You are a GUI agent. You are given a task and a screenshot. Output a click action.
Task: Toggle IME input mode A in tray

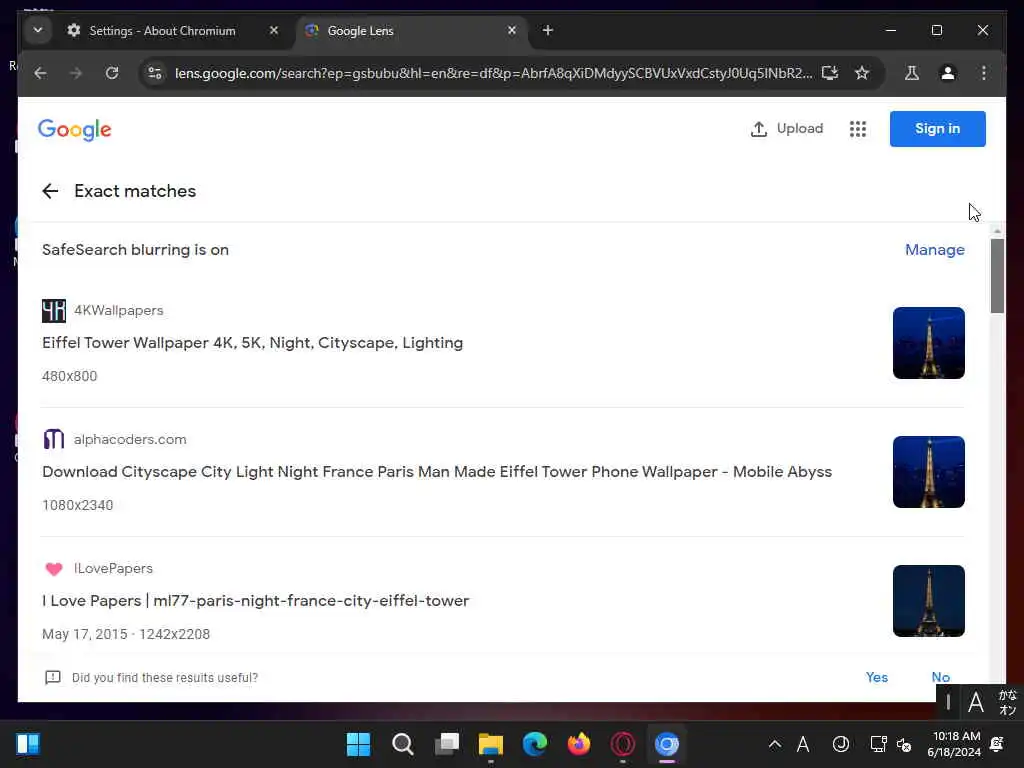pos(803,744)
